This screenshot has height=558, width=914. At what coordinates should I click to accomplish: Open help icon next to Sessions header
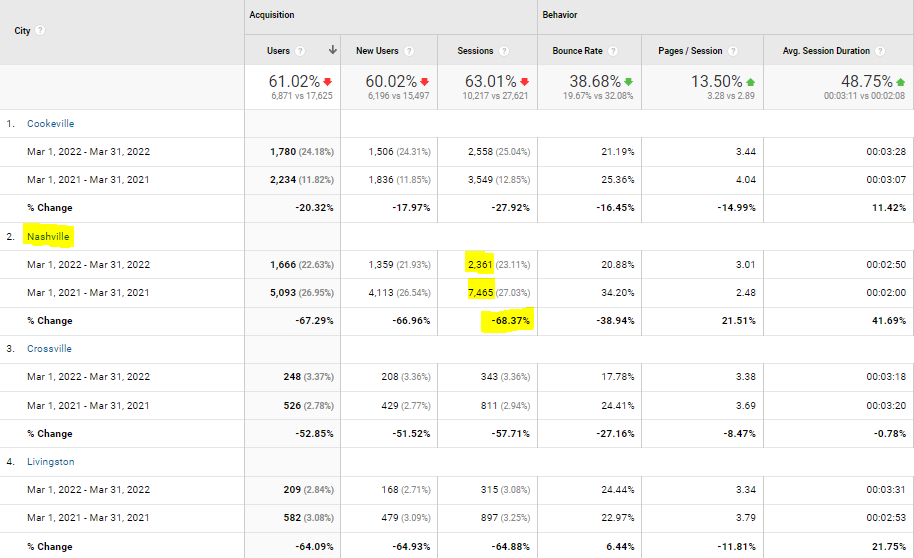(504, 51)
